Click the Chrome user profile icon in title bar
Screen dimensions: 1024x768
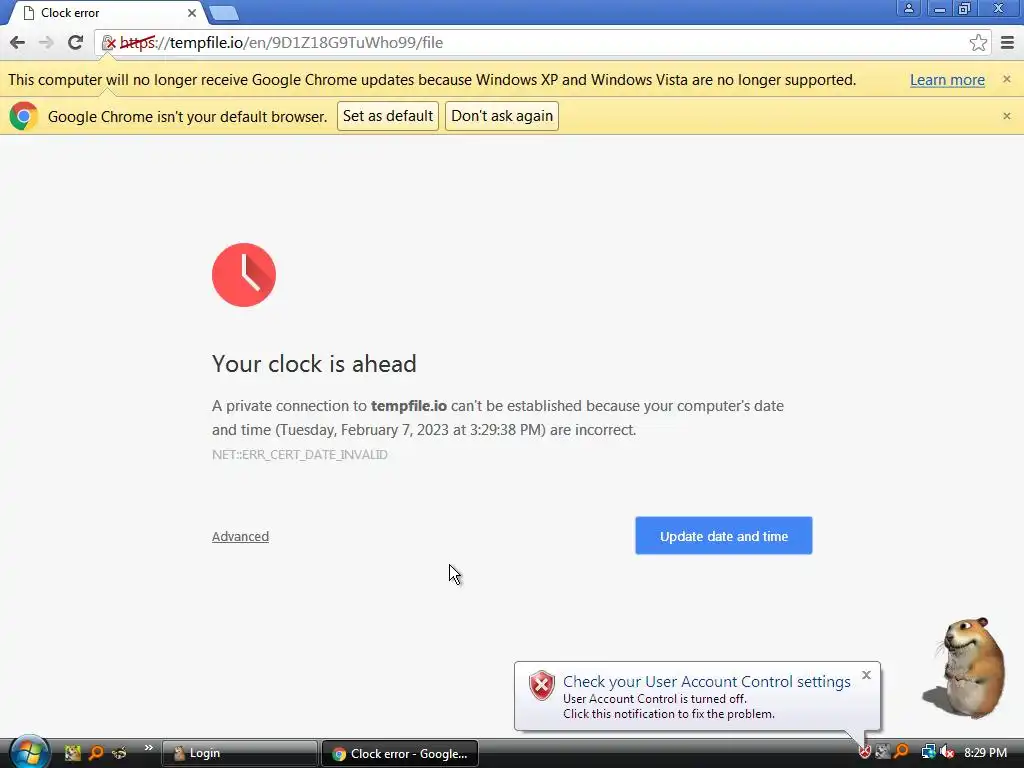pyautogui.click(x=908, y=8)
